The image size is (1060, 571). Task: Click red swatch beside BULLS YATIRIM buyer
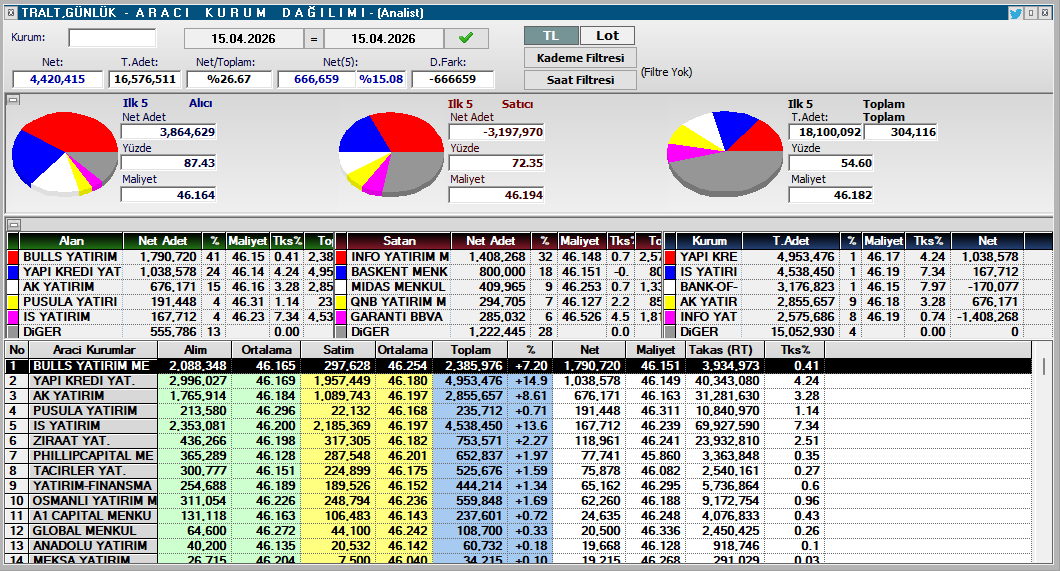pyautogui.click(x=12, y=257)
